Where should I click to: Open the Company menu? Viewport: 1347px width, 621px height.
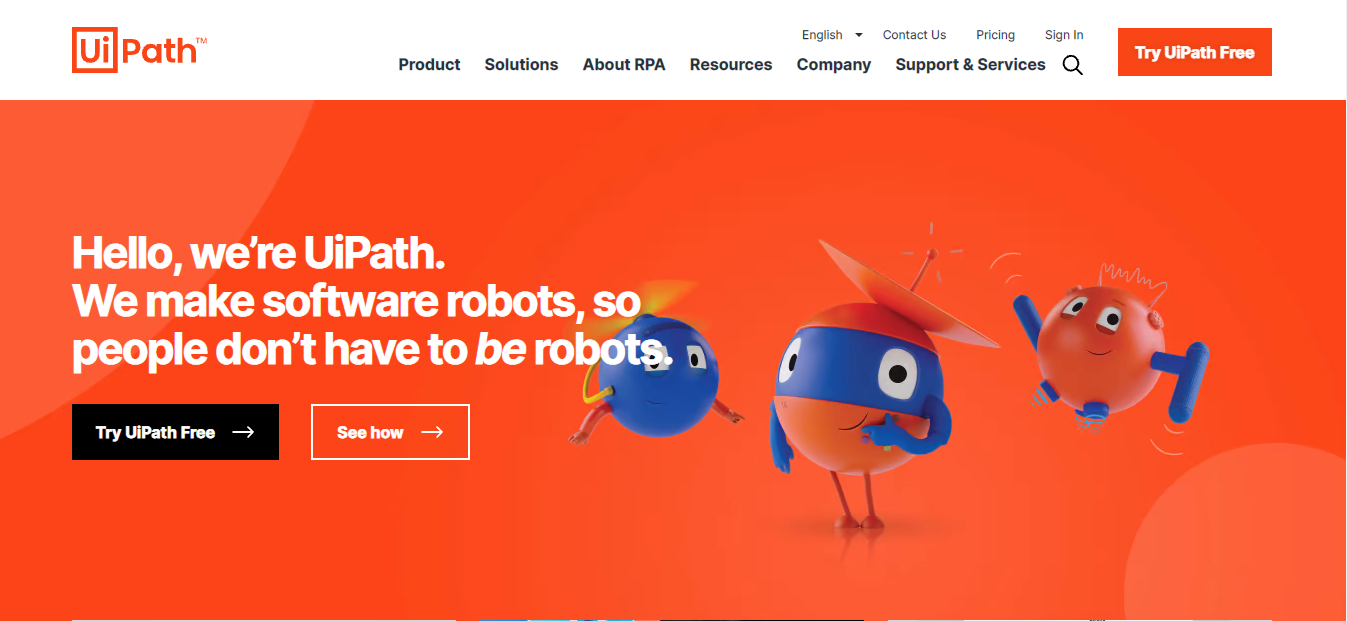834,65
